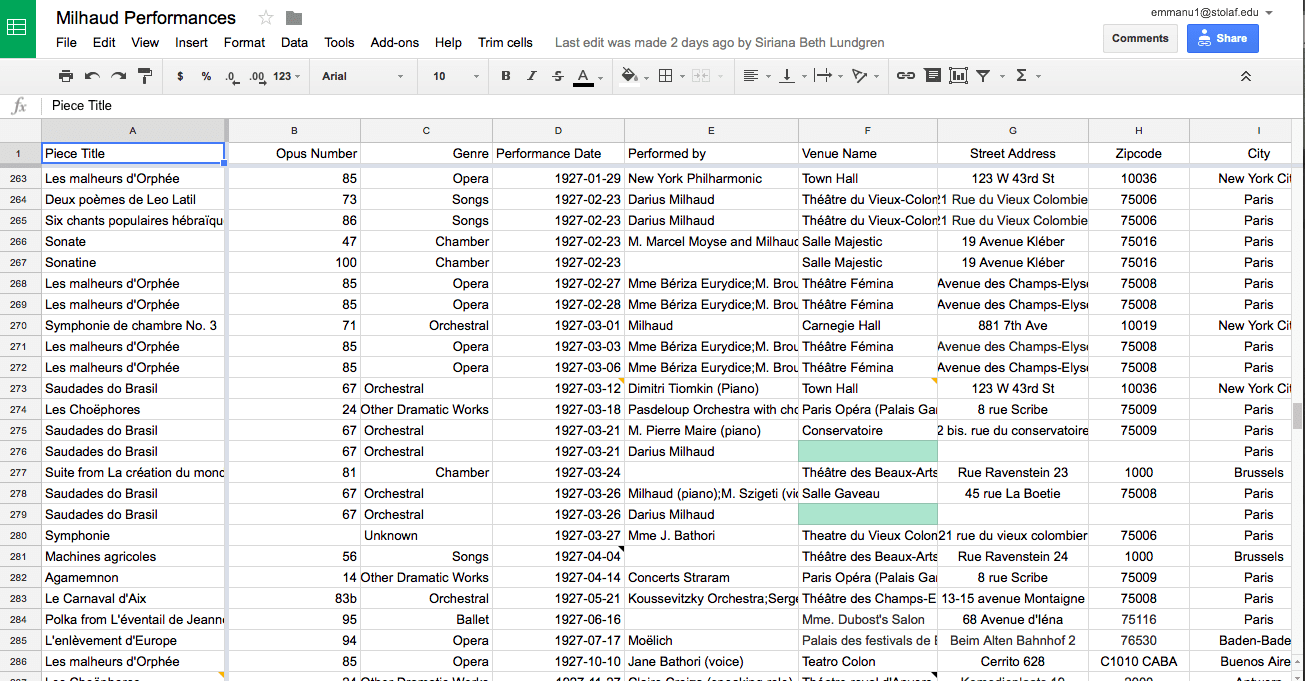1305x681 pixels.
Task: Select the Performance Date header cell
Action: click(558, 154)
